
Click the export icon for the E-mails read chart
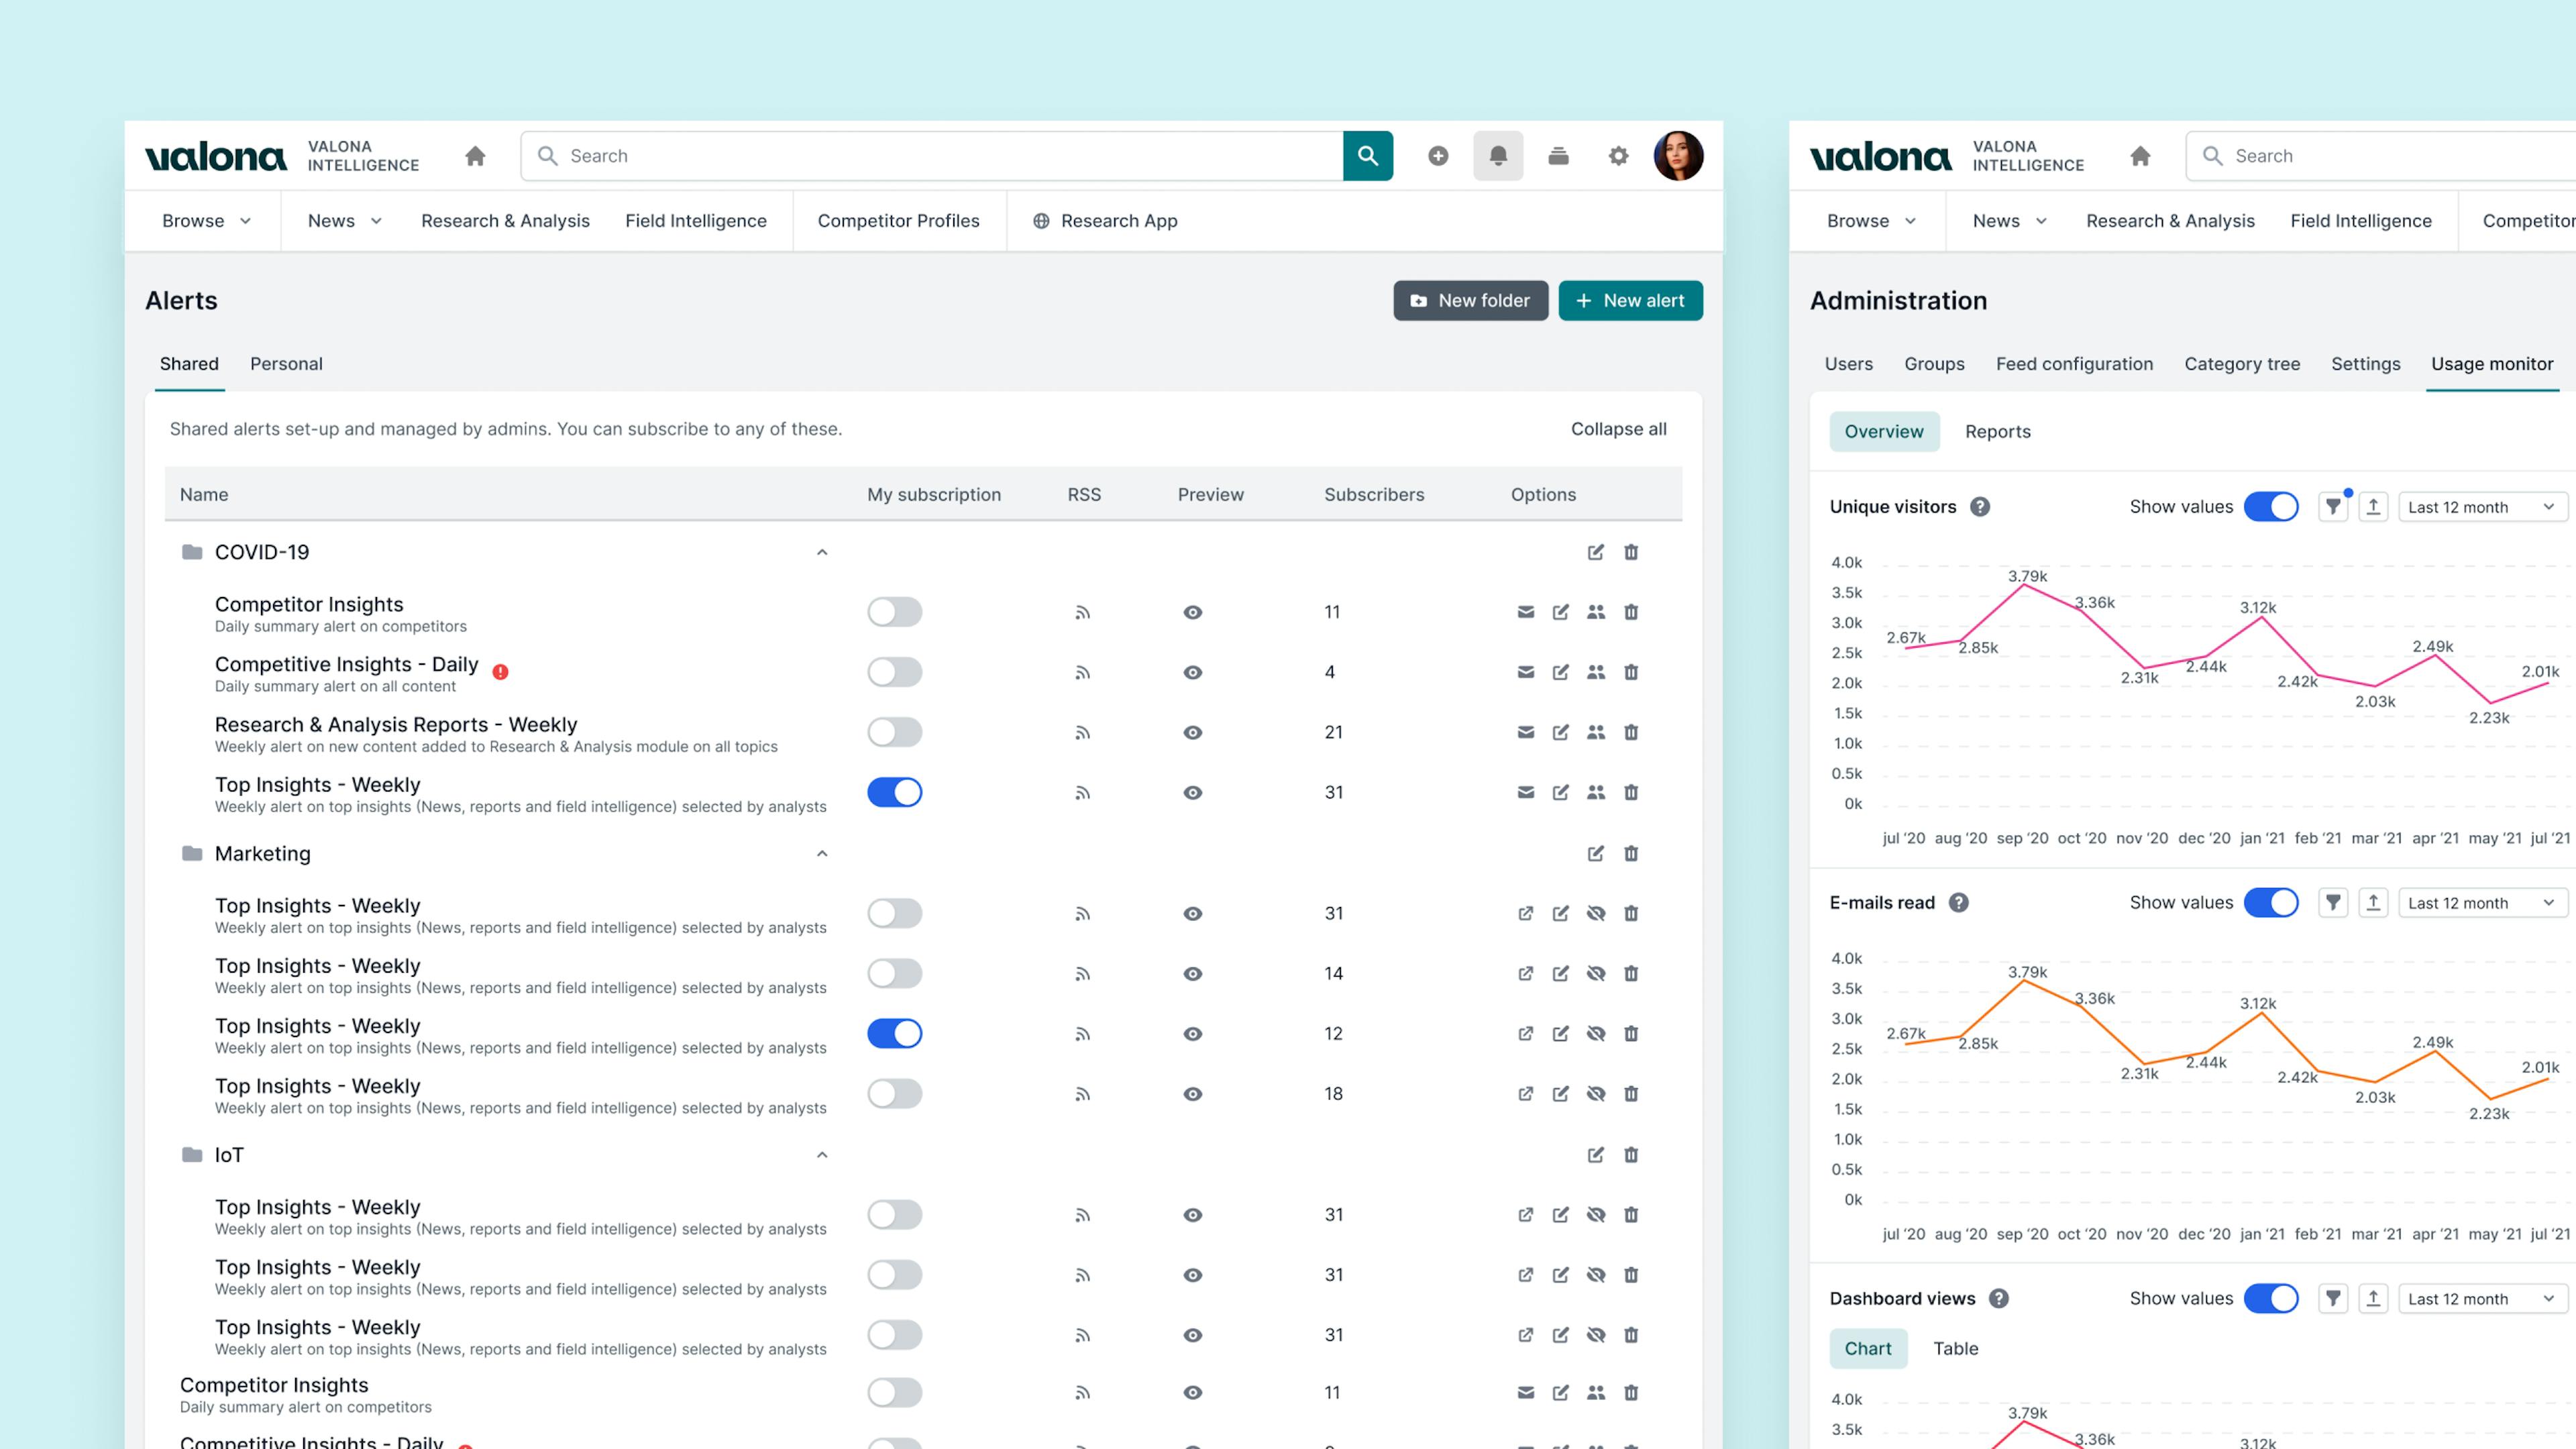pos(2373,903)
